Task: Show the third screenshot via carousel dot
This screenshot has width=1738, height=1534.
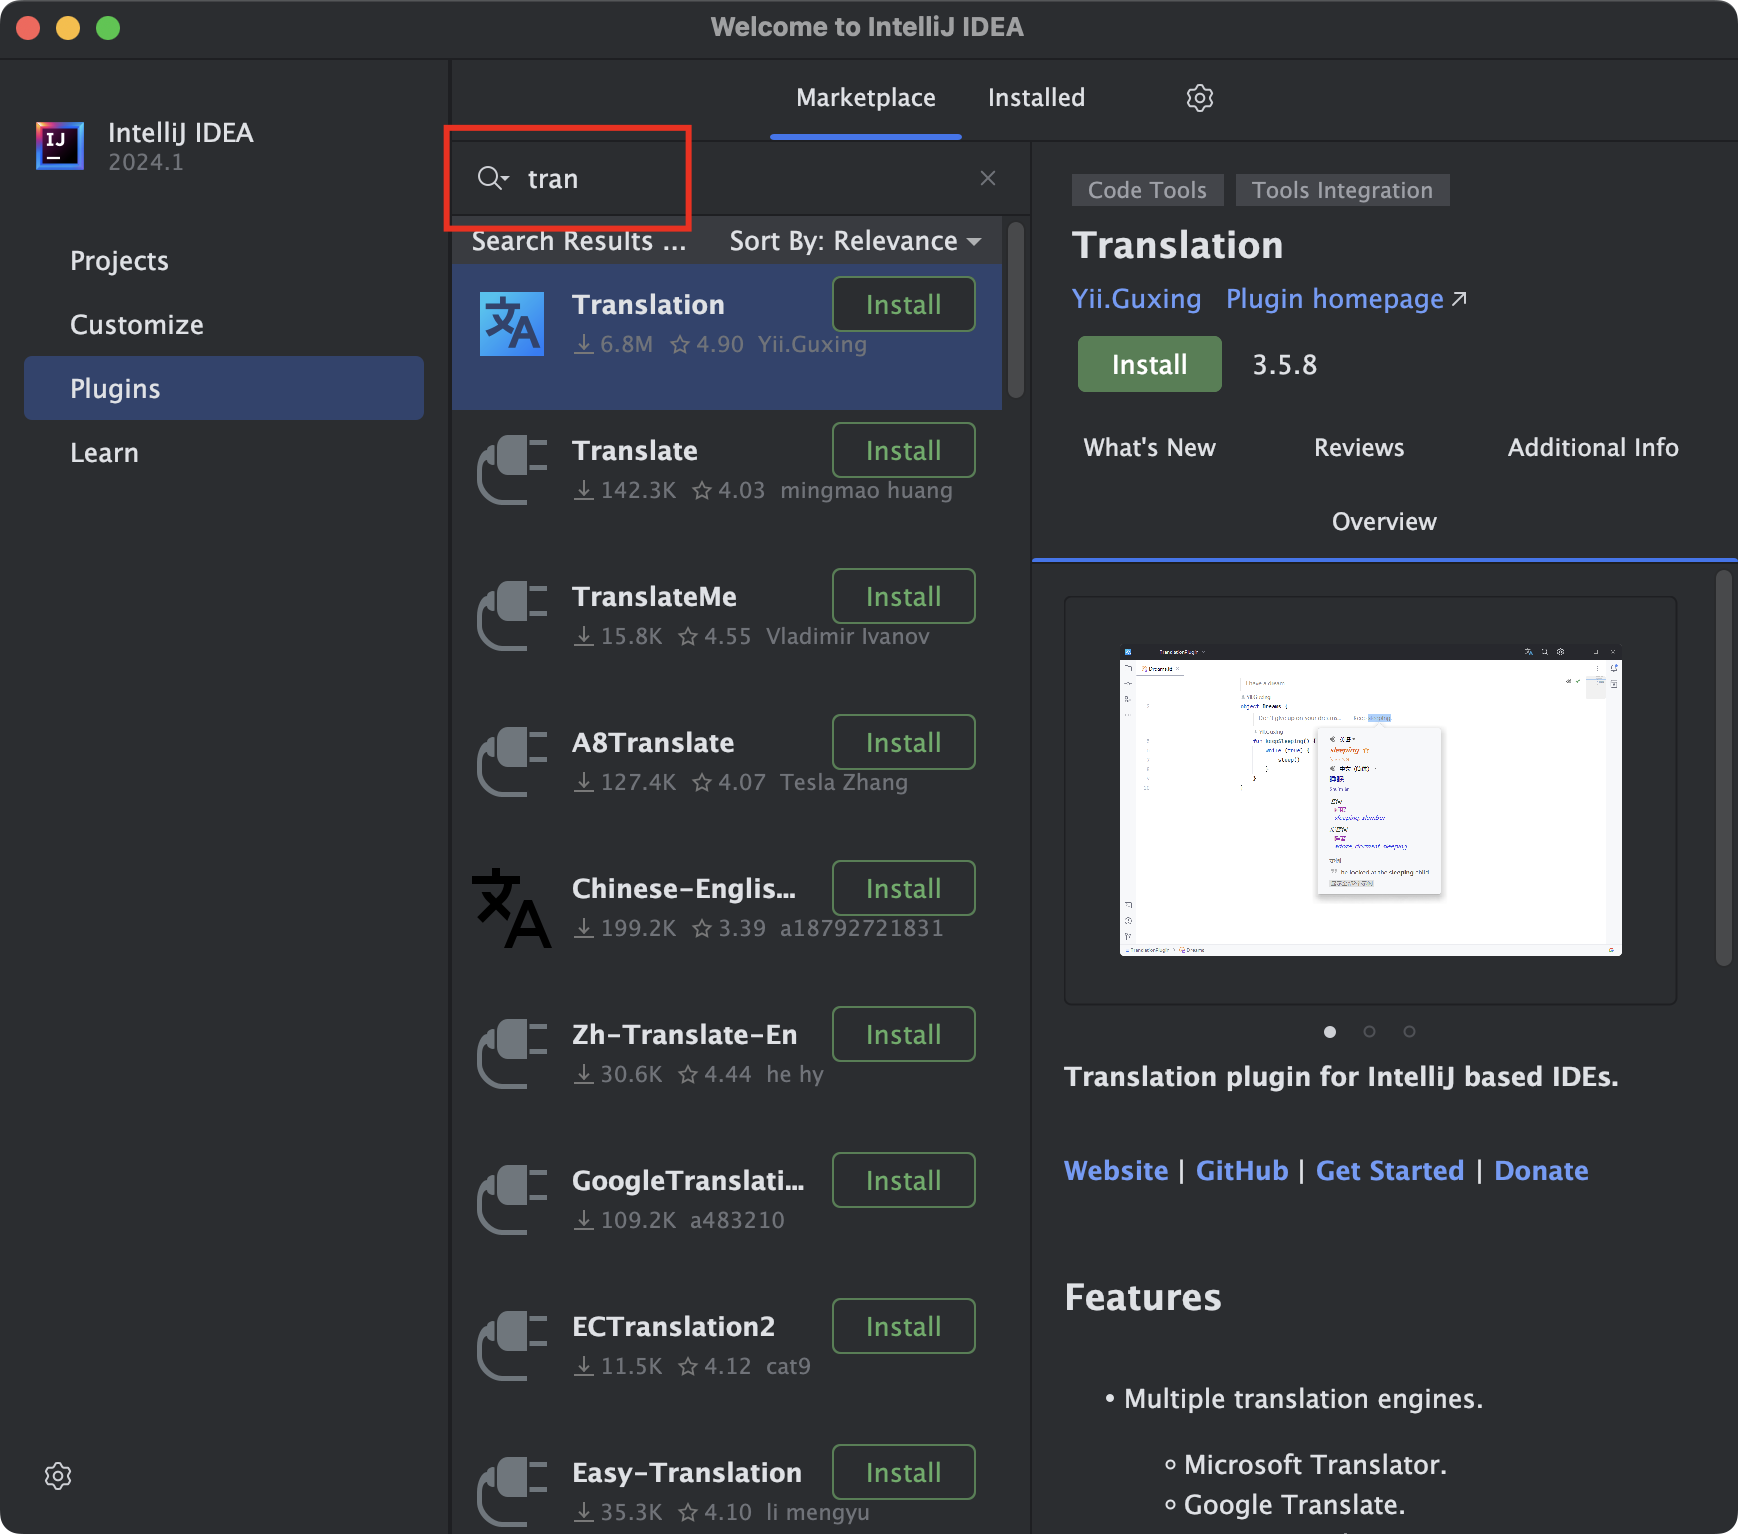Action: click(1409, 1032)
